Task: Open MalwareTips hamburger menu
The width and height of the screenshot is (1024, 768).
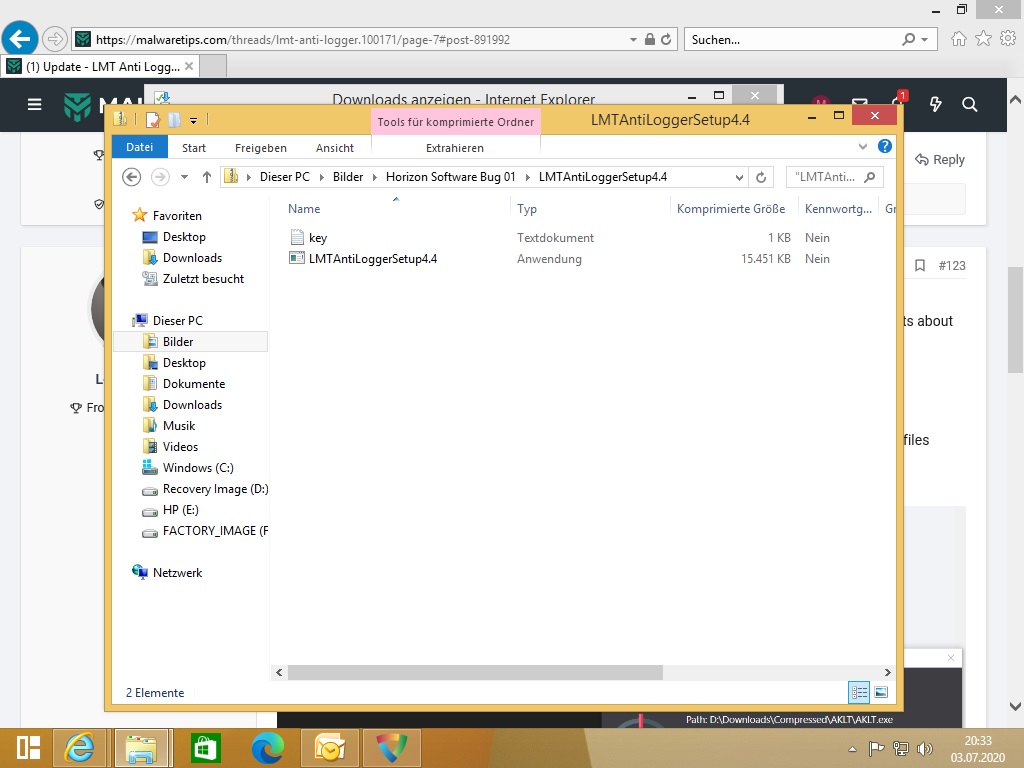Action: click(35, 104)
